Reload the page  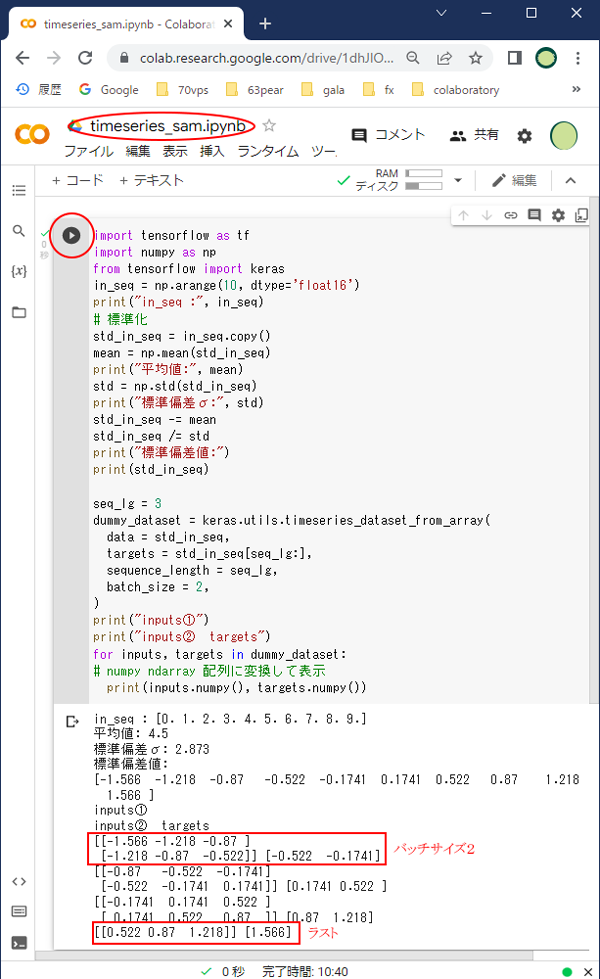[x=86, y=58]
